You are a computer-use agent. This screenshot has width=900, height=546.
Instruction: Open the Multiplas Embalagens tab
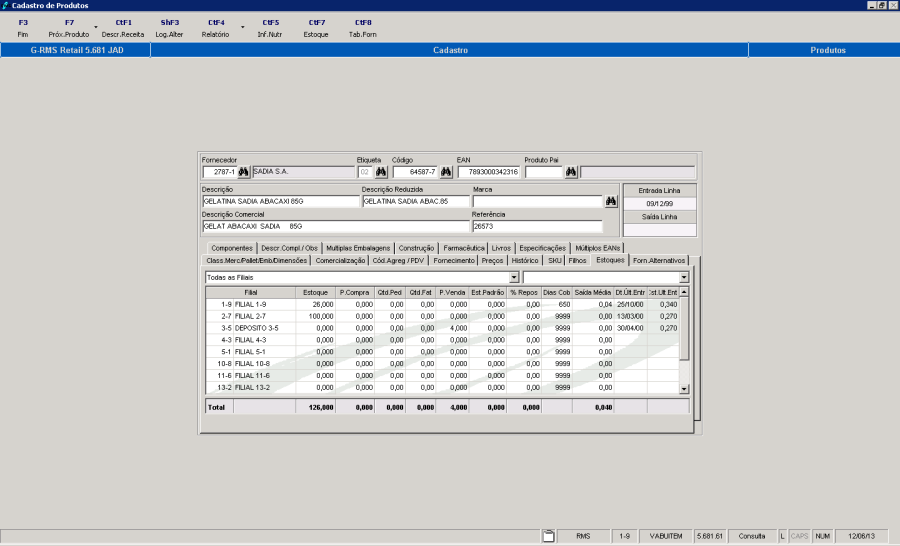point(358,248)
